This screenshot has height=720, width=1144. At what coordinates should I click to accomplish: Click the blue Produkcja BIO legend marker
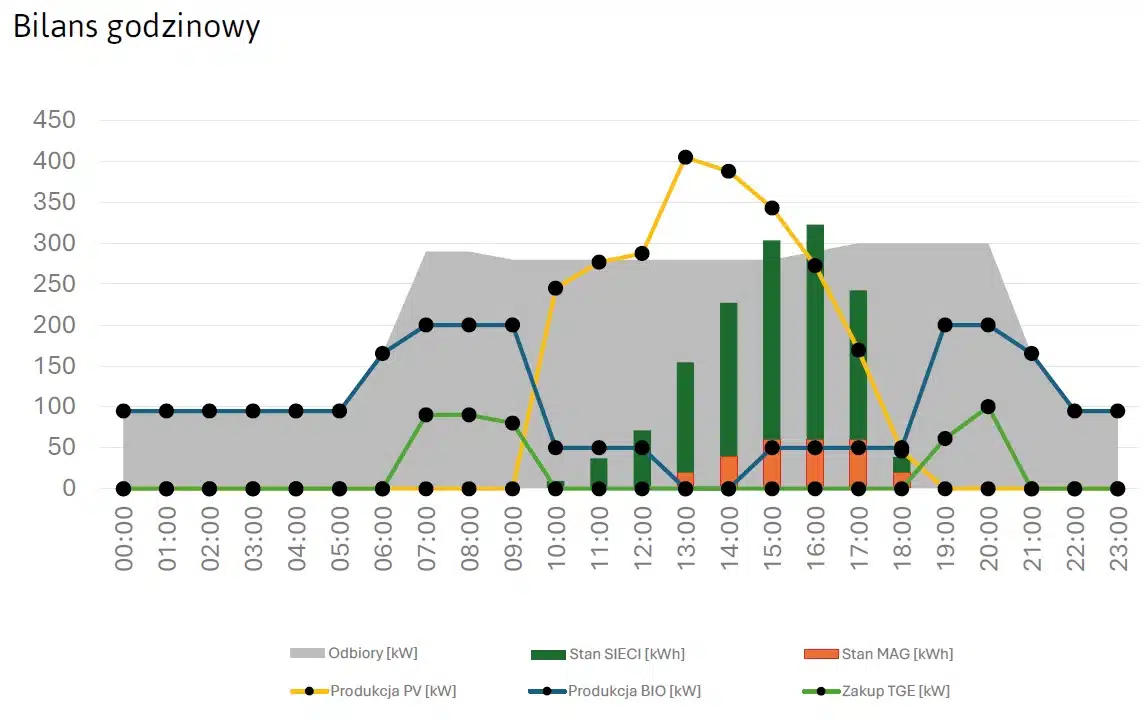[x=548, y=691]
